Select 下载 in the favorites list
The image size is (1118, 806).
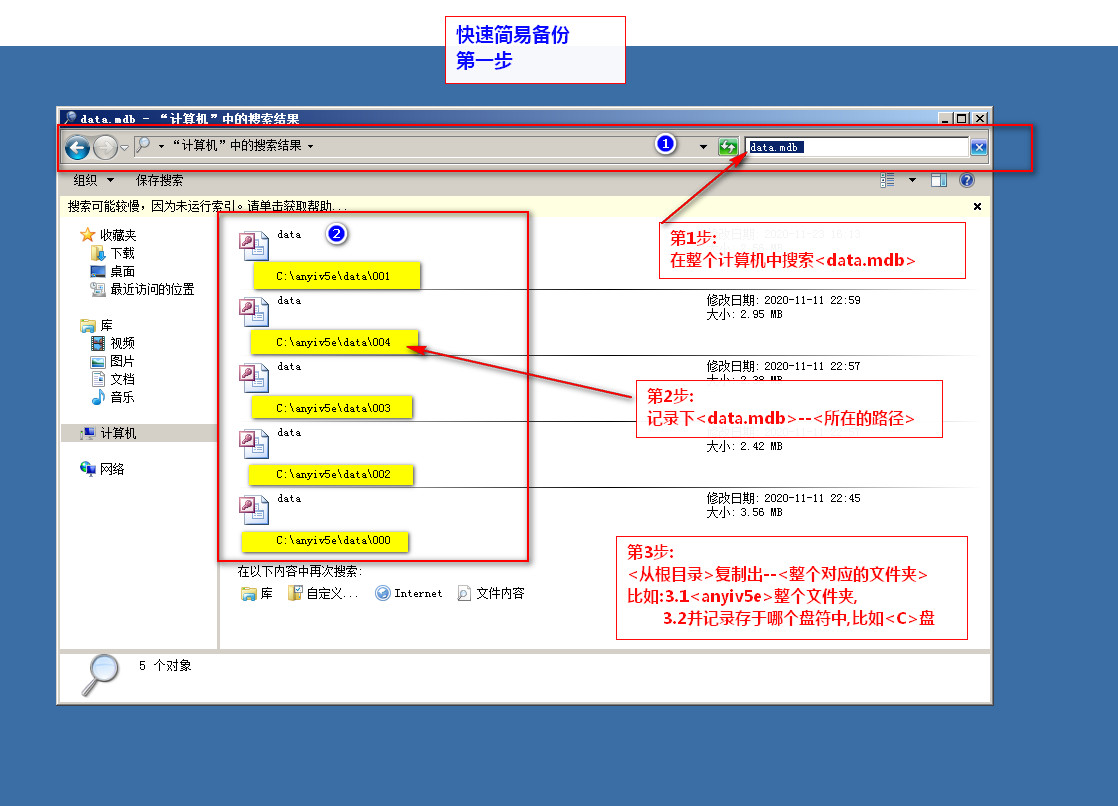click(x=122, y=254)
